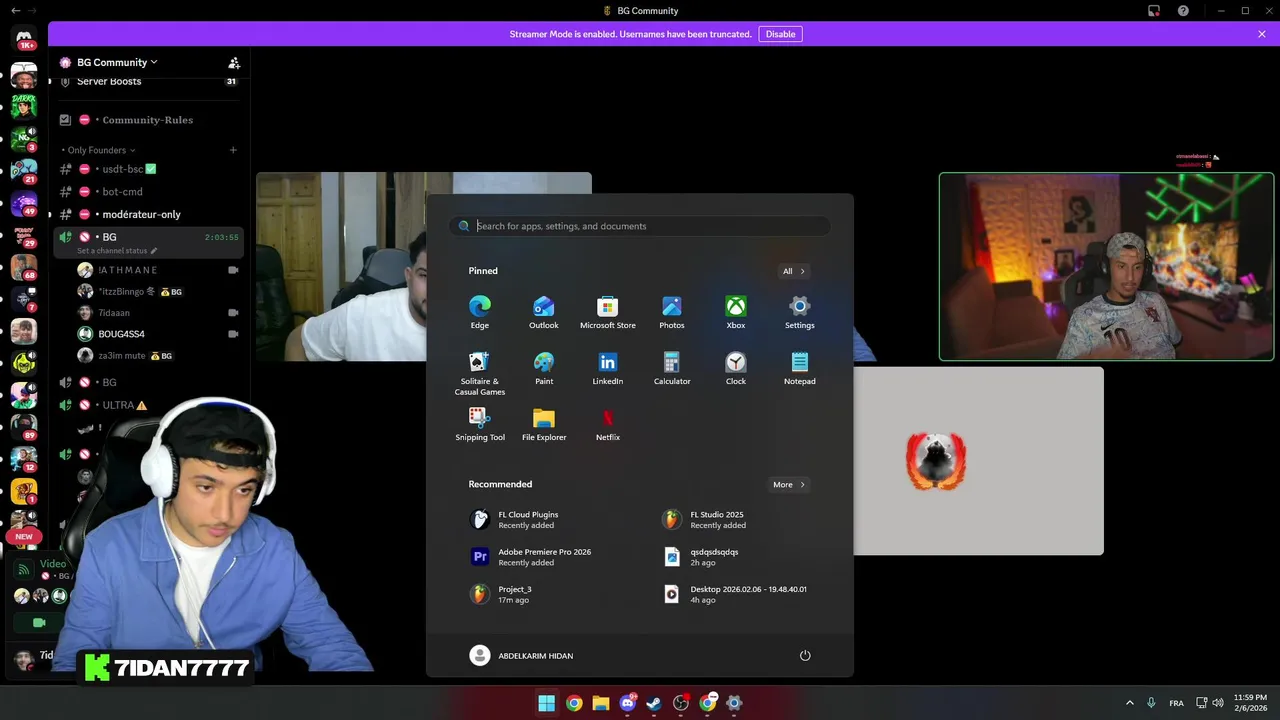Launch the Xbox app

(x=736, y=312)
